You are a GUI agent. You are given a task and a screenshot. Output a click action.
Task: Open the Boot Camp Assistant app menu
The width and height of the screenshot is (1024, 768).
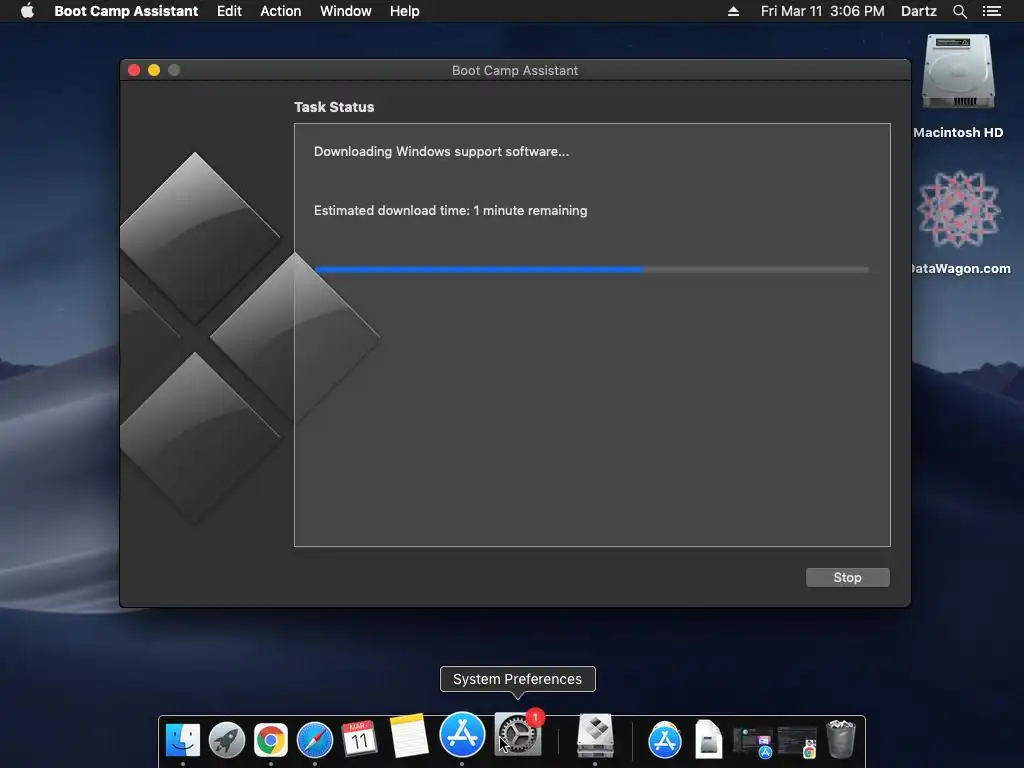click(x=126, y=11)
